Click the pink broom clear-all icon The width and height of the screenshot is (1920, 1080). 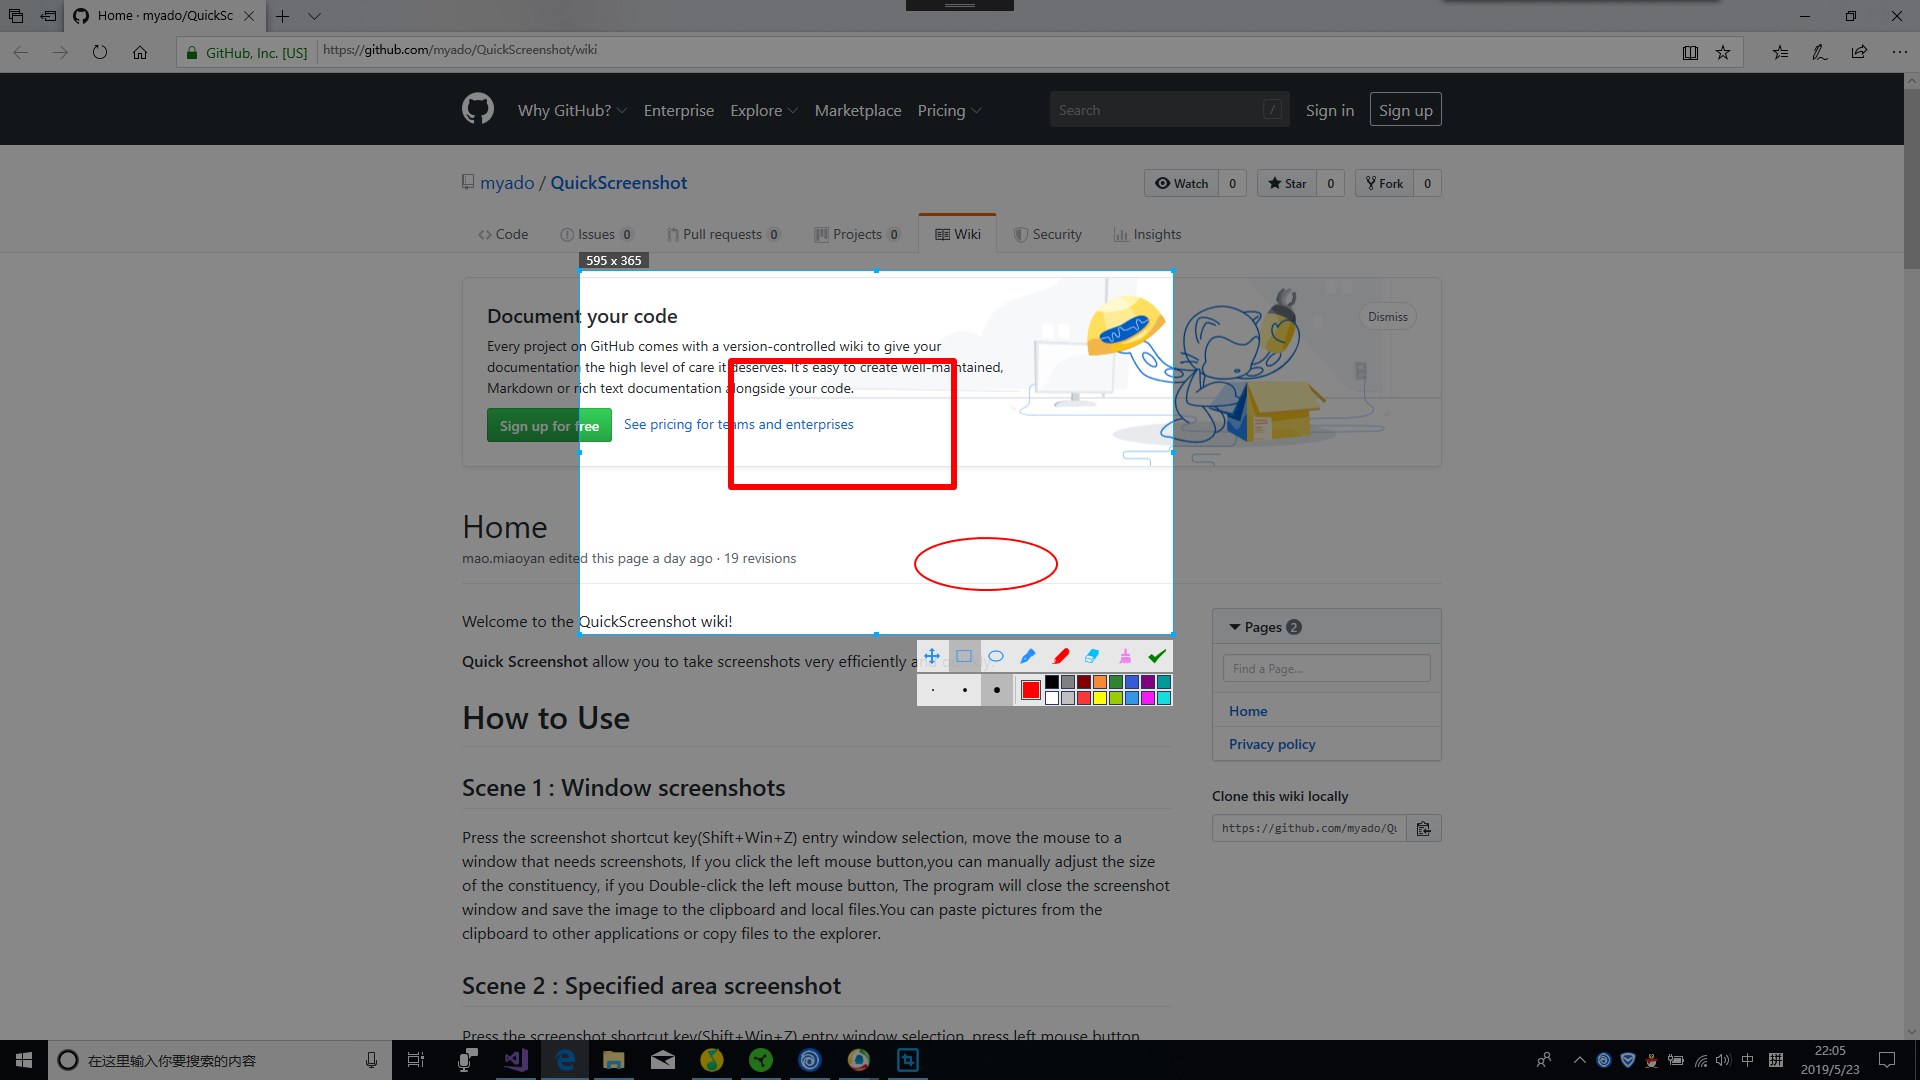(x=1125, y=657)
